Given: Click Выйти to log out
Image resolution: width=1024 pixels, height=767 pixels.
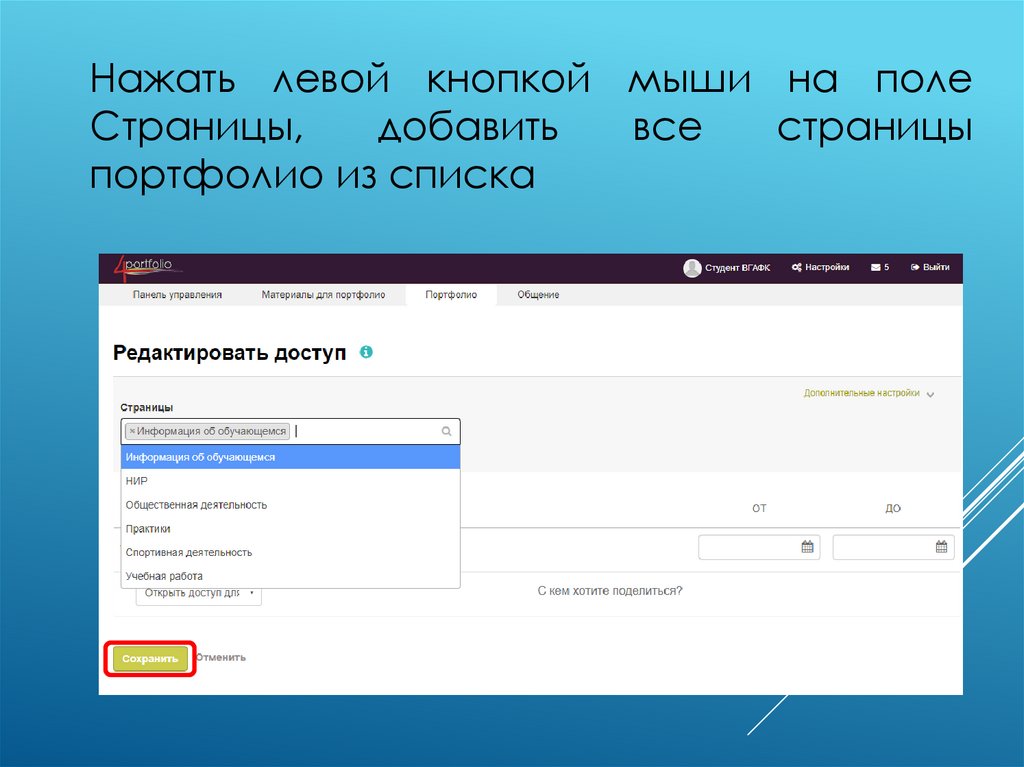Looking at the screenshot, I should click(x=930, y=267).
